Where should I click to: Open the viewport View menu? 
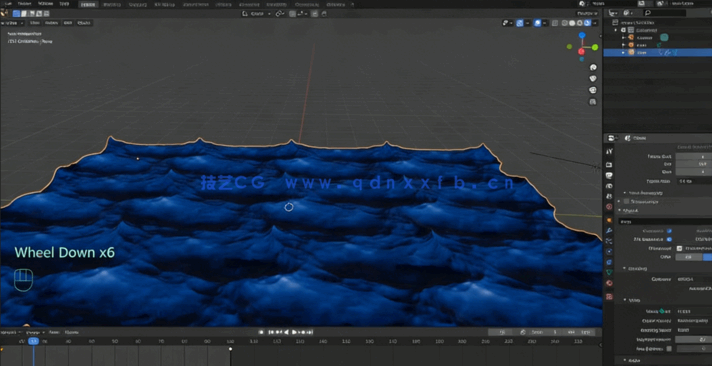pyautogui.click(x=35, y=23)
